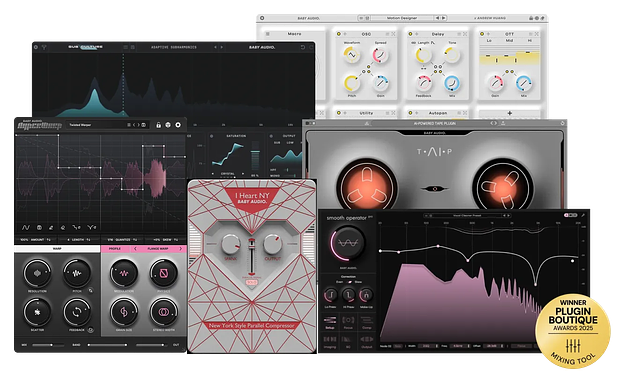Open the white circular settings icon in Hyperwarp
The image size is (625, 383).
(x=178, y=125)
